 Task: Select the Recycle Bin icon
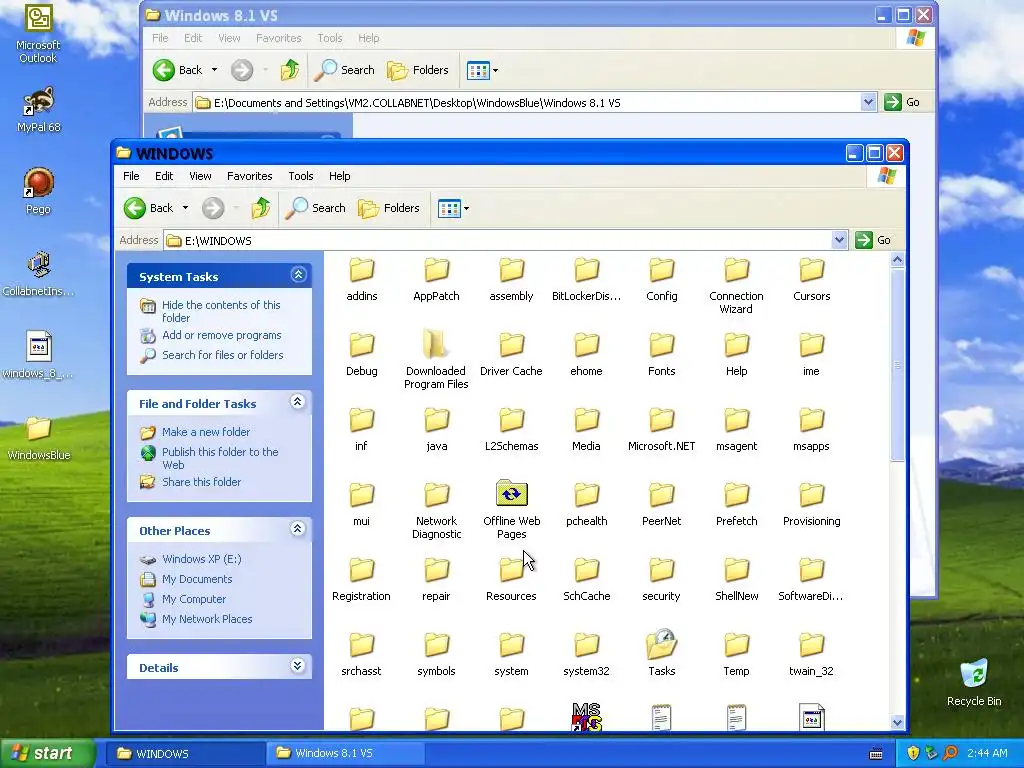pos(974,682)
